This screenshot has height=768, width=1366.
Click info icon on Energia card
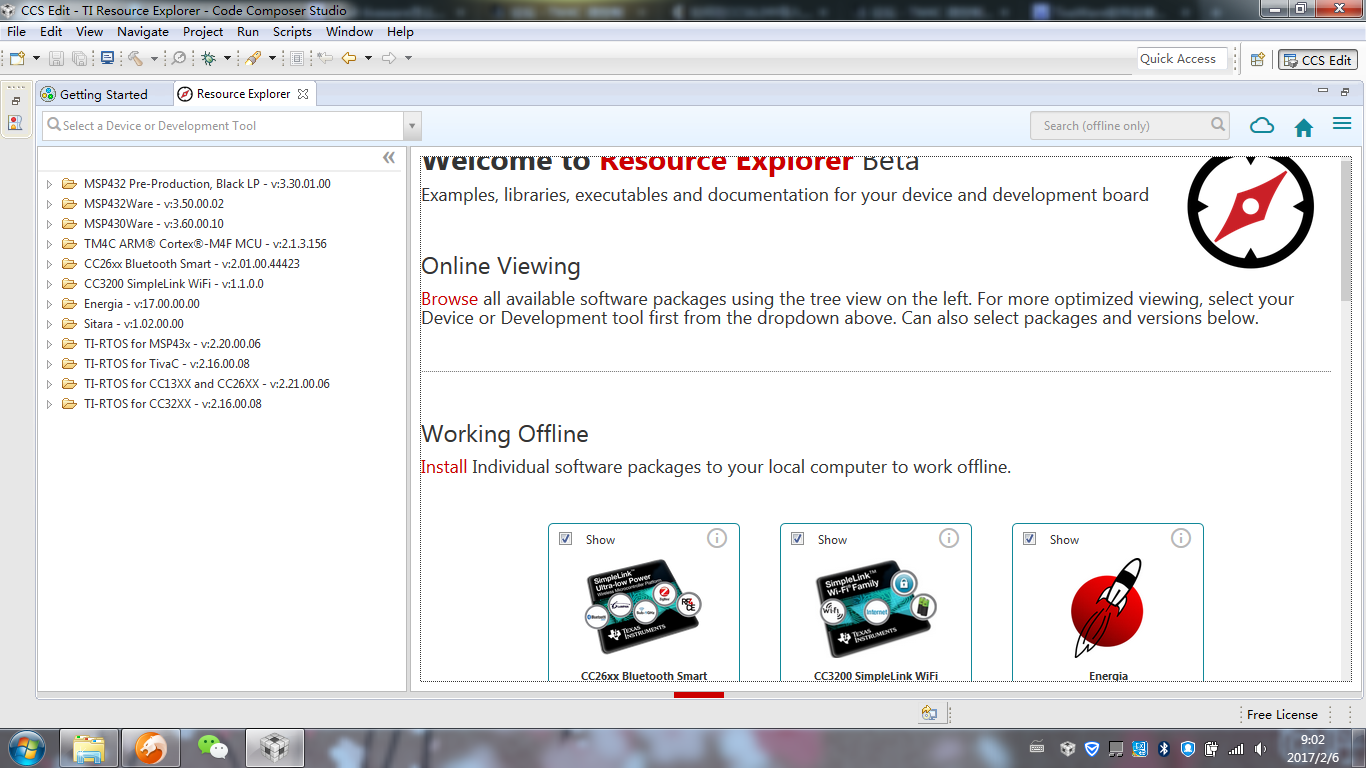click(x=1181, y=538)
